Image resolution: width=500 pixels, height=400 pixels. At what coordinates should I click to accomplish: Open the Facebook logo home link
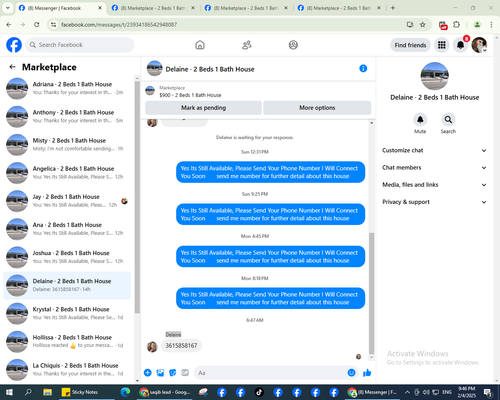(x=14, y=45)
